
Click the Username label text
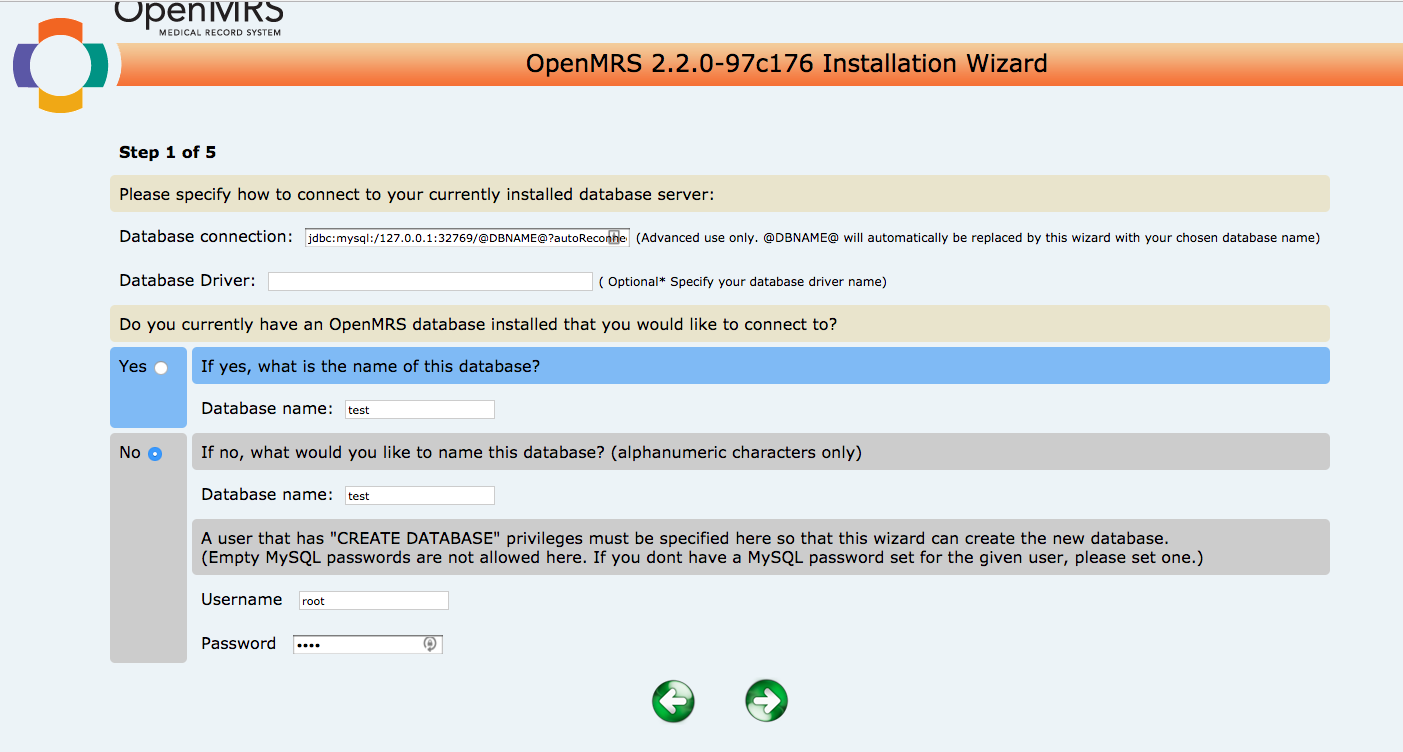pos(241,600)
